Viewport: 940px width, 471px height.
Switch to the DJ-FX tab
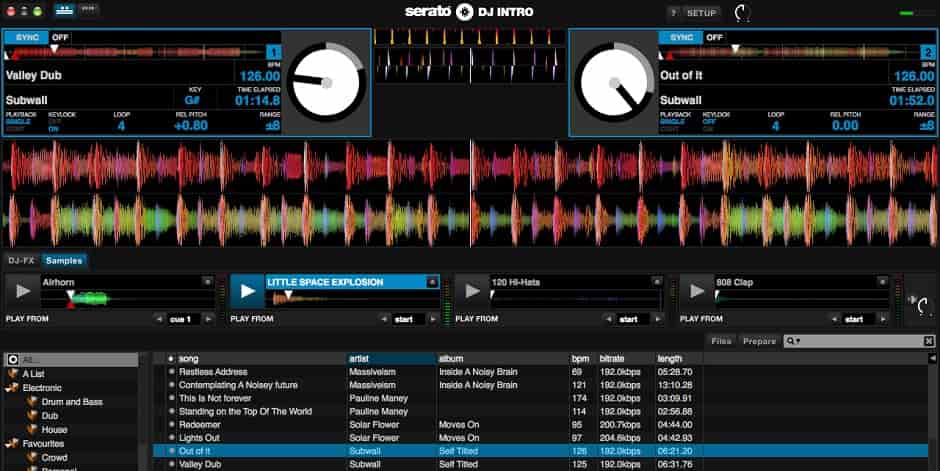(x=21, y=261)
